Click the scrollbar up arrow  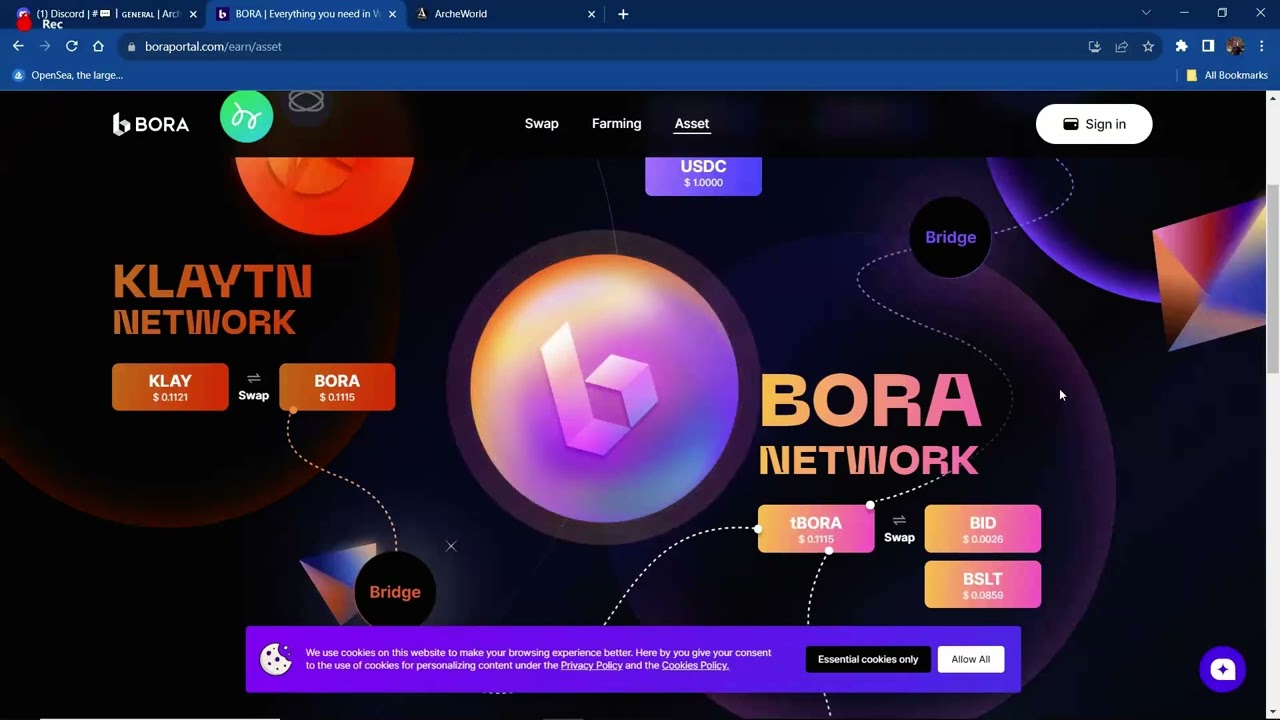pyautogui.click(x=1273, y=98)
